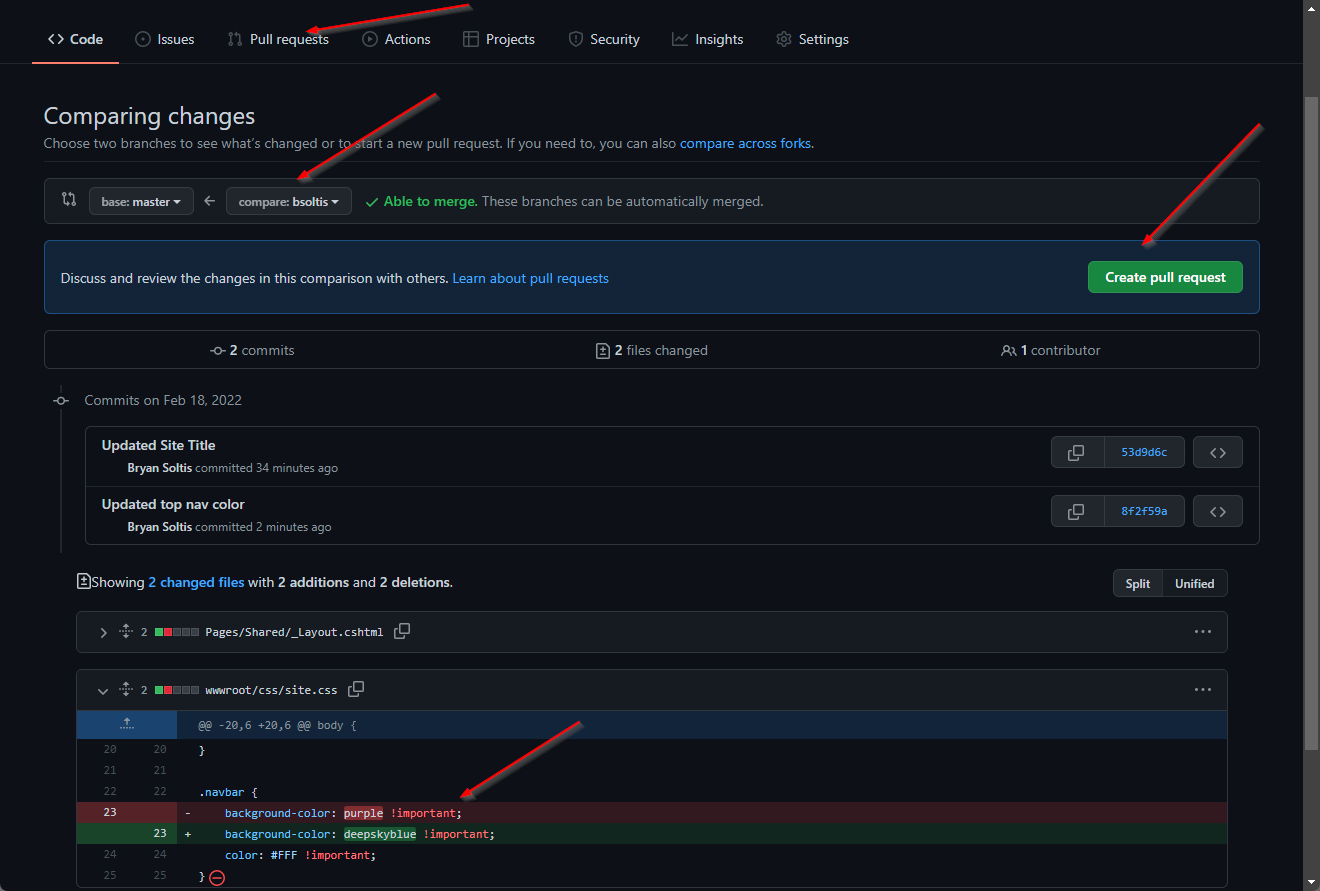Image resolution: width=1320 pixels, height=891 pixels.
Task: Switch diff view to Split
Action: (1138, 583)
